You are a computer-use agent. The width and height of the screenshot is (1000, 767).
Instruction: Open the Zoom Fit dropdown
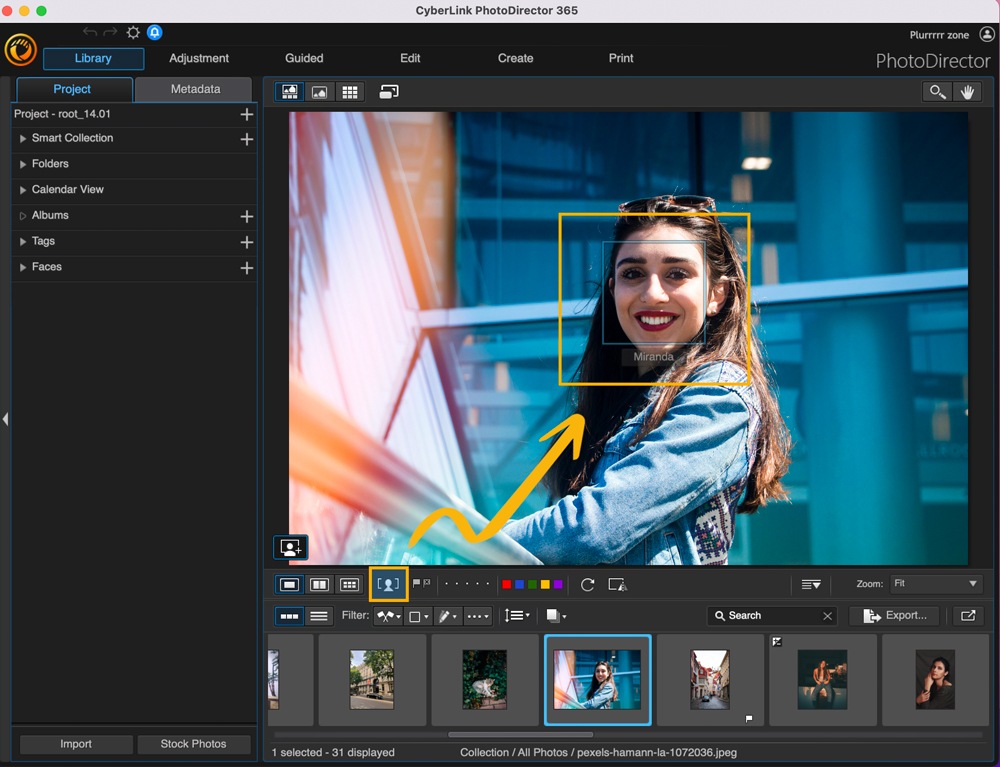click(x=936, y=584)
